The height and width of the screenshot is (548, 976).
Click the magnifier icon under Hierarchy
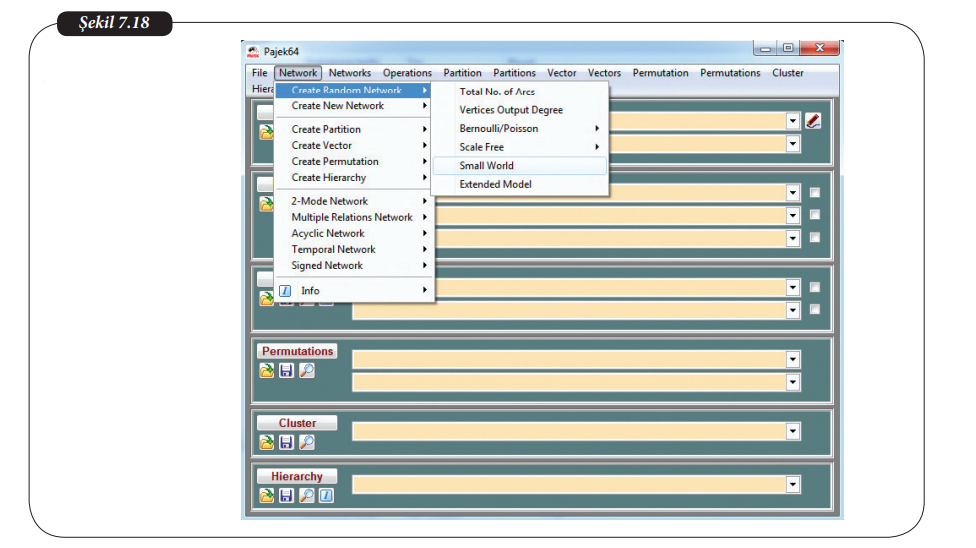tap(307, 495)
